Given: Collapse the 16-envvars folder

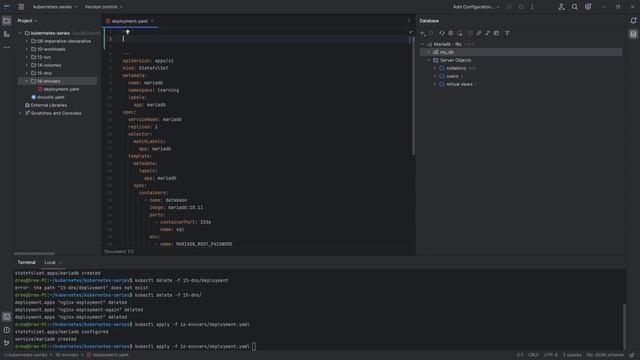Looking at the screenshot, I should 27,81.
